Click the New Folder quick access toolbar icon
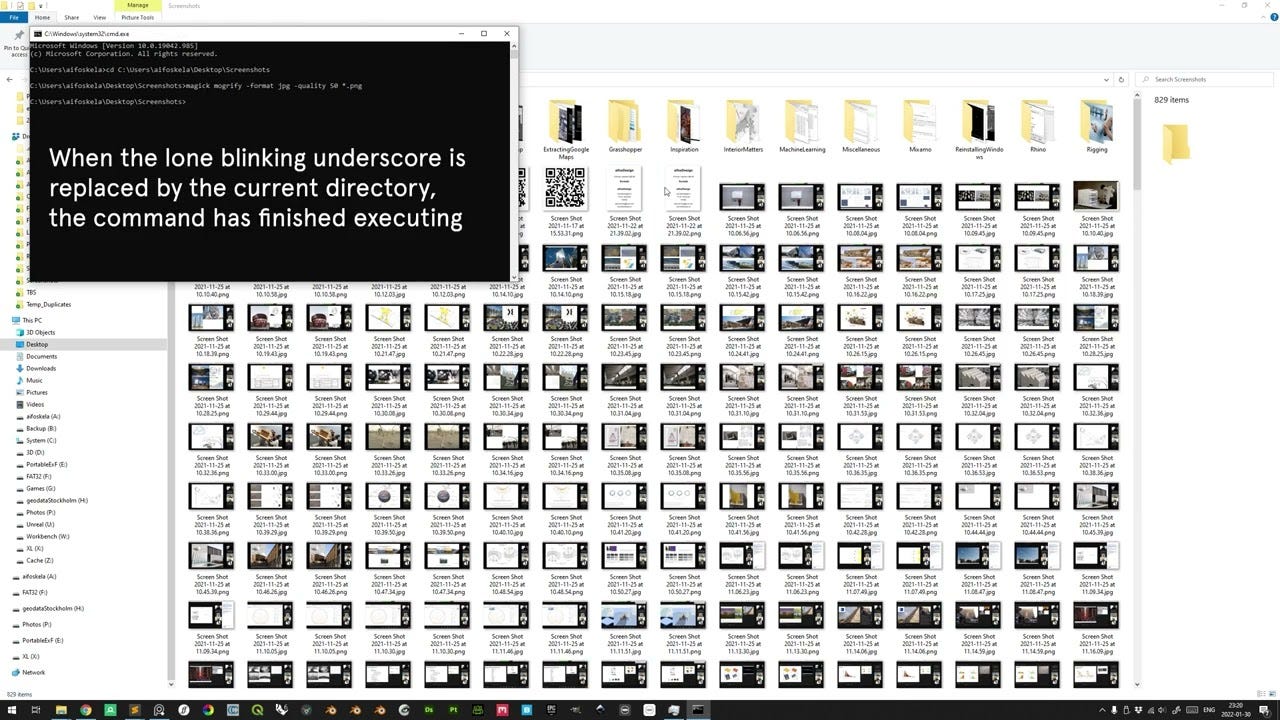This screenshot has height=720, width=1280. click(x=31, y=5)
